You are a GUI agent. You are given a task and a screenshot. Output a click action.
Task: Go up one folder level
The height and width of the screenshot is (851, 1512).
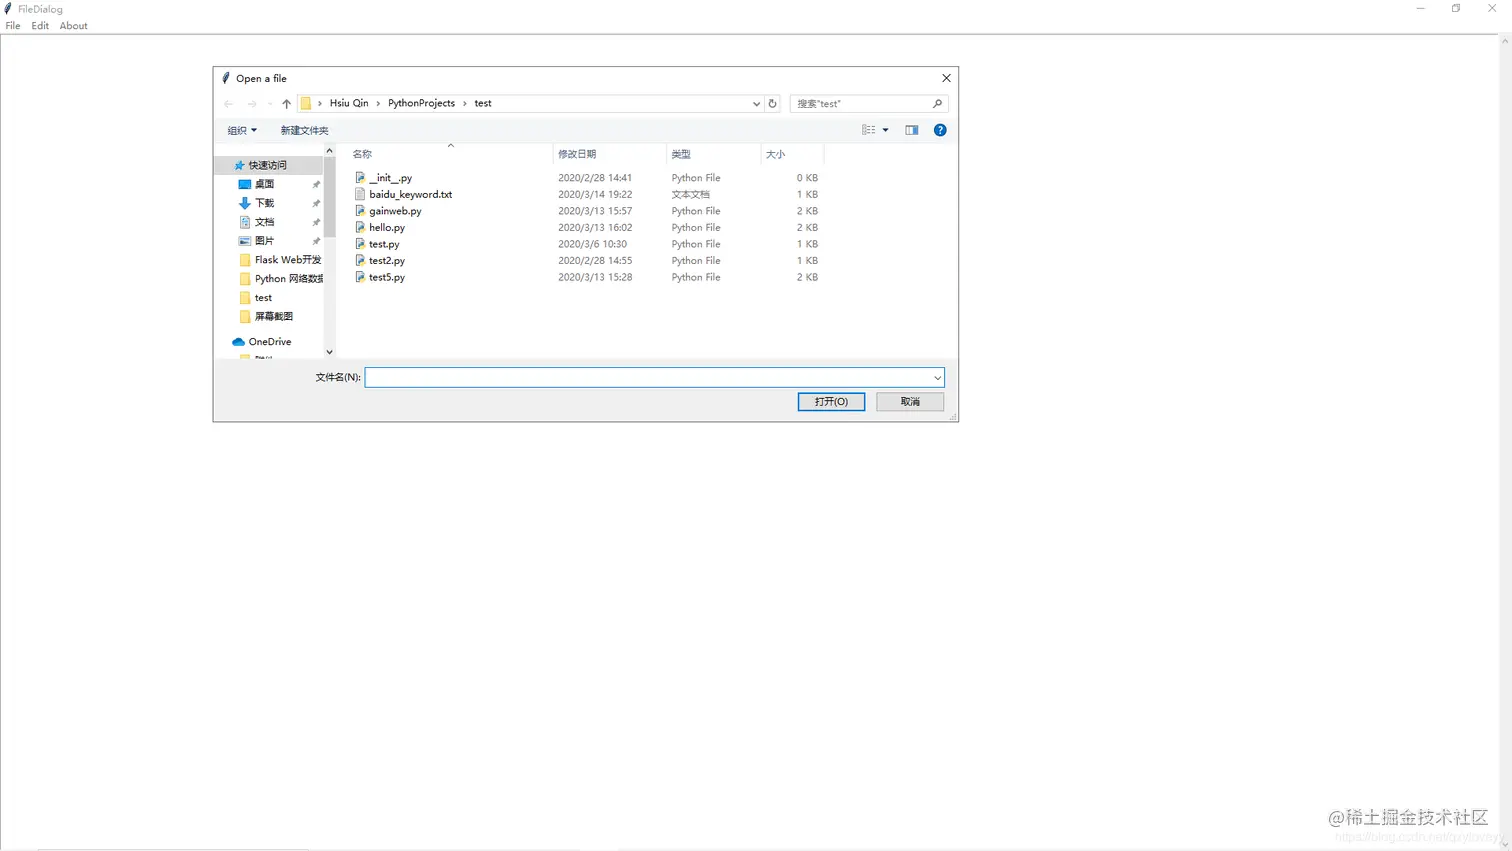point(286,104)
